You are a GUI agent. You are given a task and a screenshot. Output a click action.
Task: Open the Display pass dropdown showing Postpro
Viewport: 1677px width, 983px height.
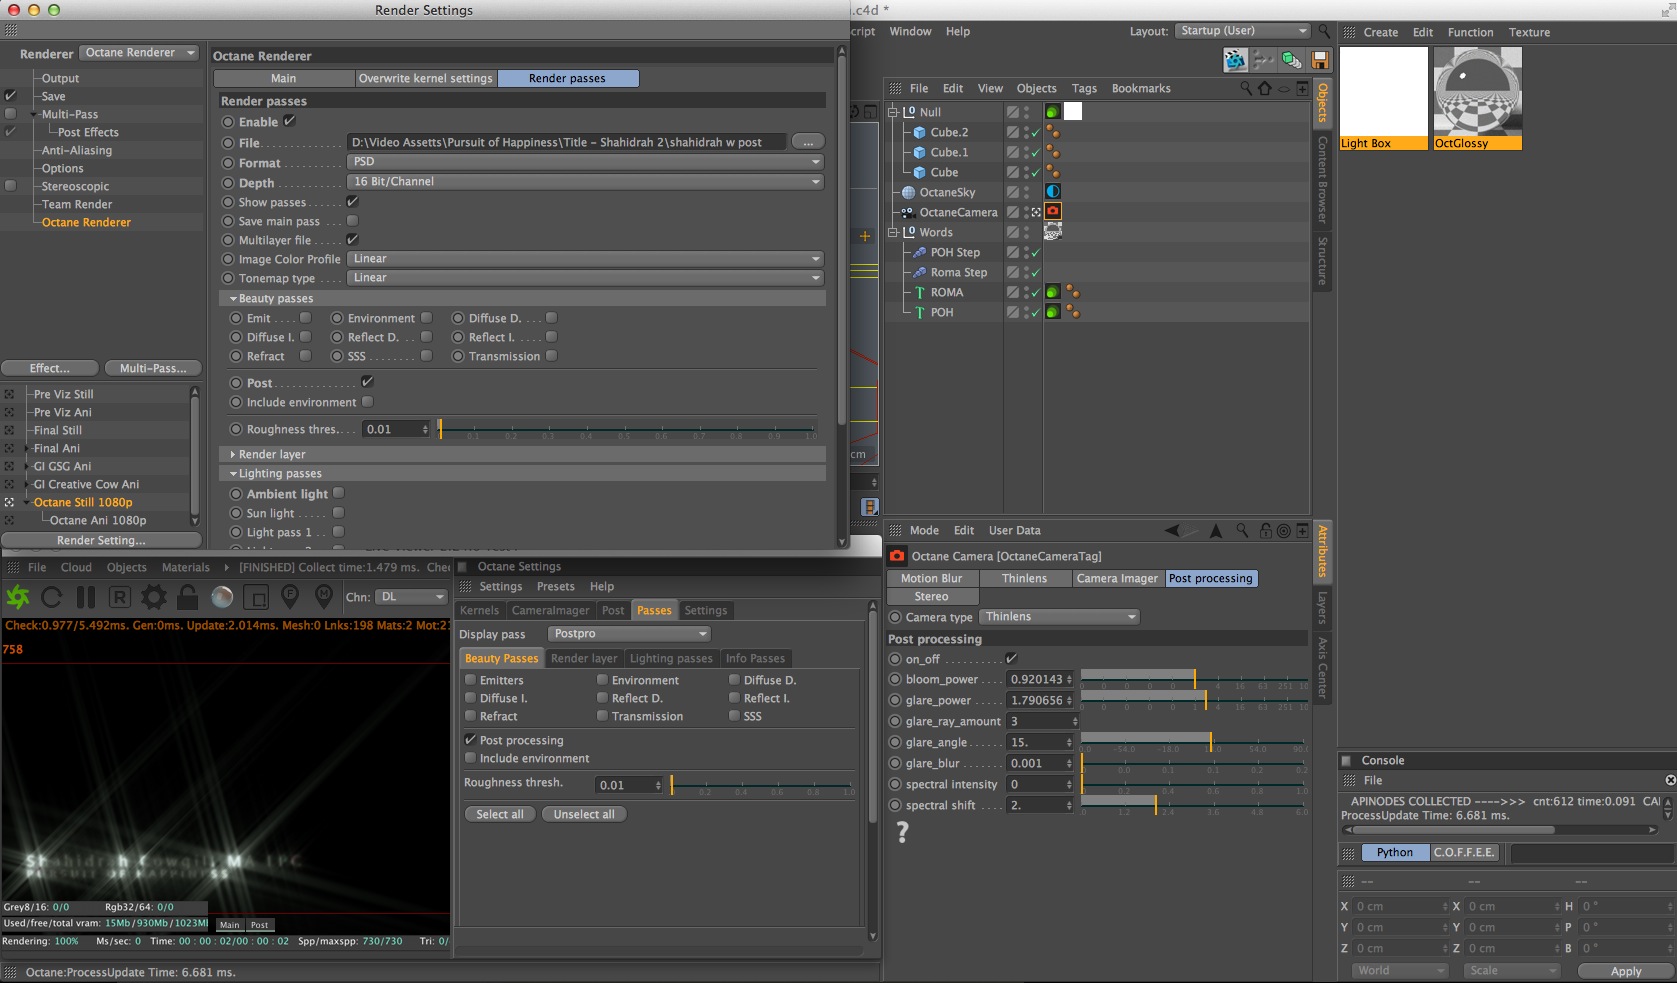630,634
